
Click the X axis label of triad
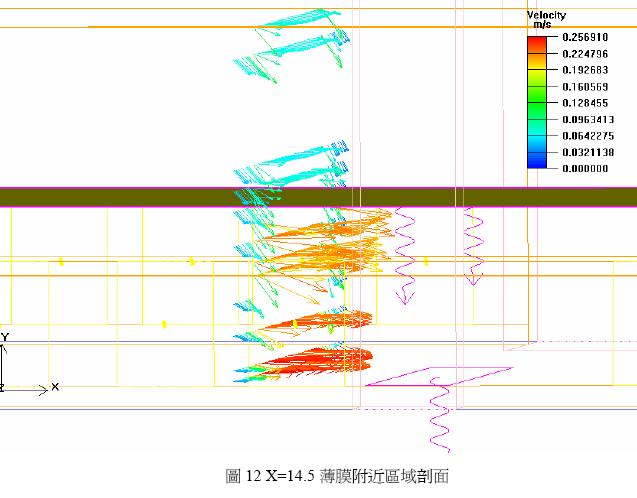coord(55,387)
